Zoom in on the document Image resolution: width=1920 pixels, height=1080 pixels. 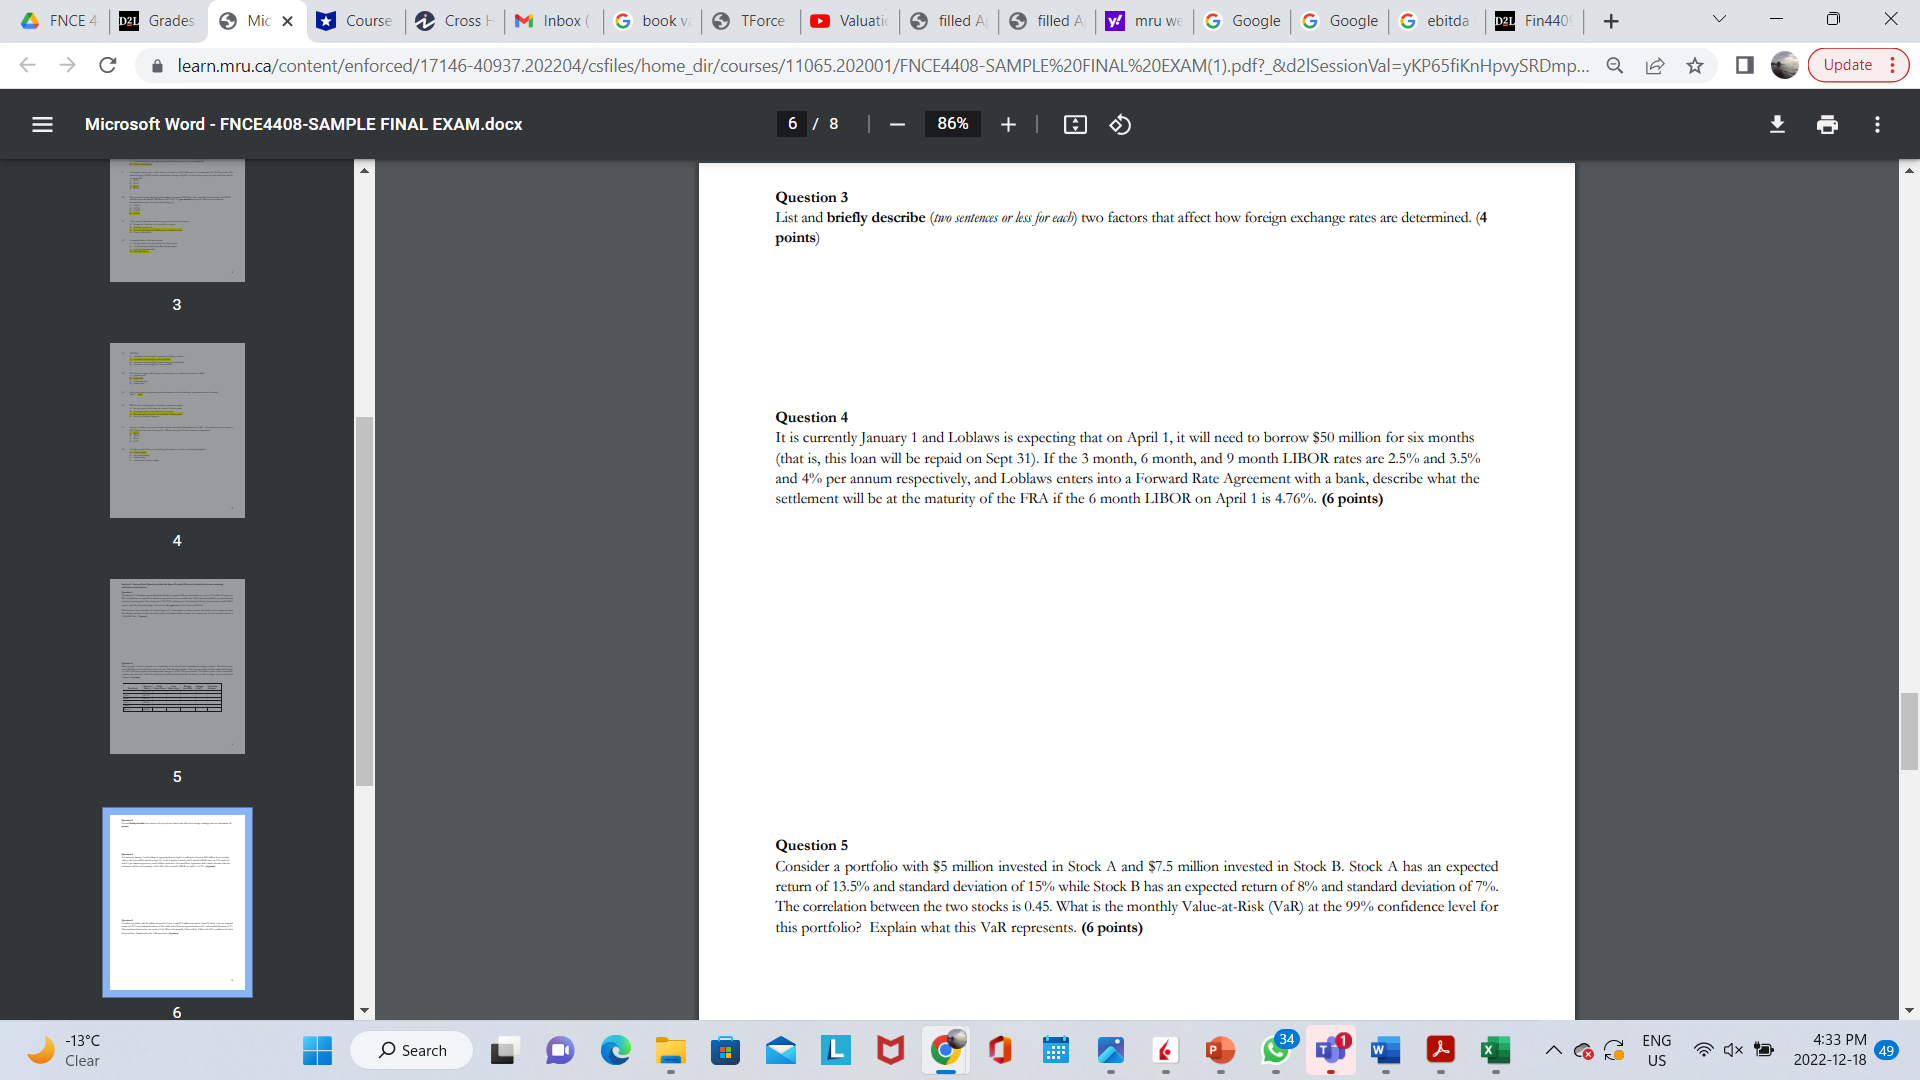coord(1008,124)
